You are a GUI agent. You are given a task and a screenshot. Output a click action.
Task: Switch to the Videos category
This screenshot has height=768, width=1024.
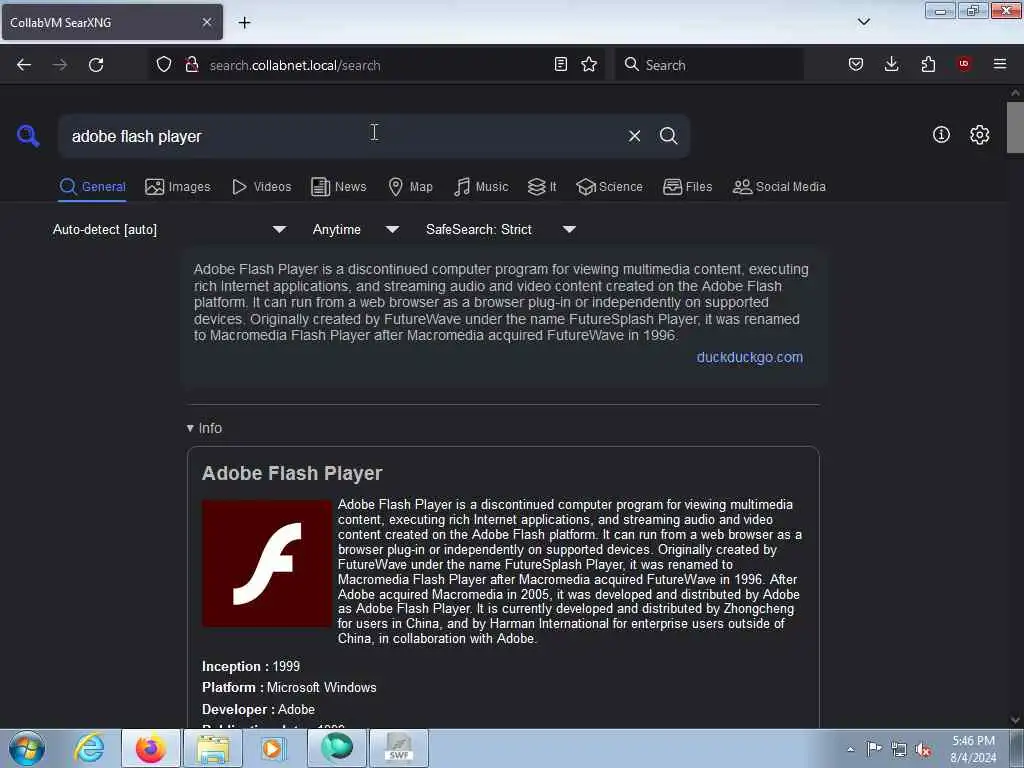261,187
